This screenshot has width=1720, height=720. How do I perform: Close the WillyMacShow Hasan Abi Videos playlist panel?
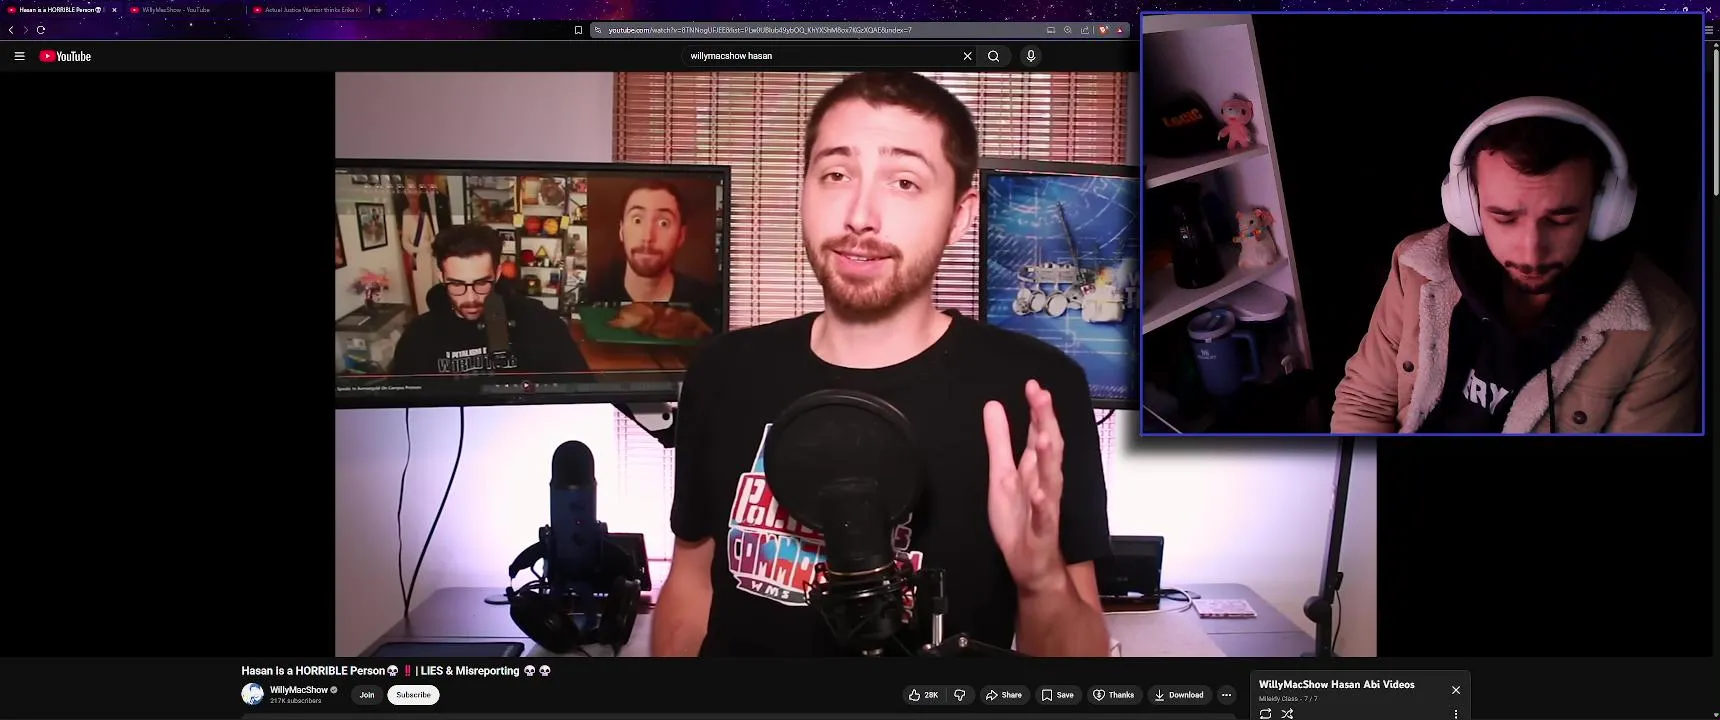point(1456,690)
